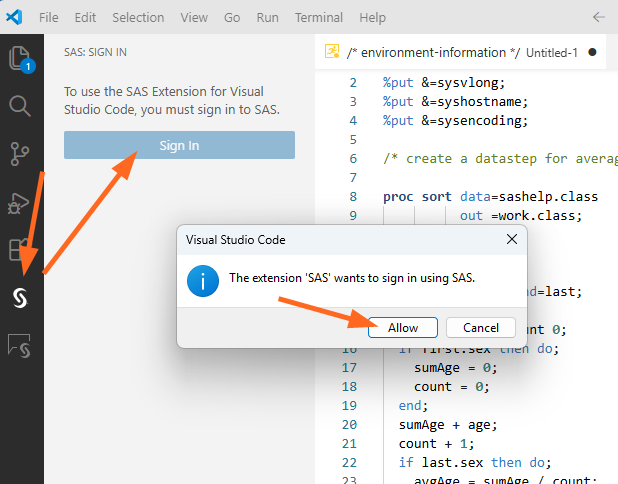Click the Sign In button
This screenshot has height=484, width=618.
(x=179, y=145)
